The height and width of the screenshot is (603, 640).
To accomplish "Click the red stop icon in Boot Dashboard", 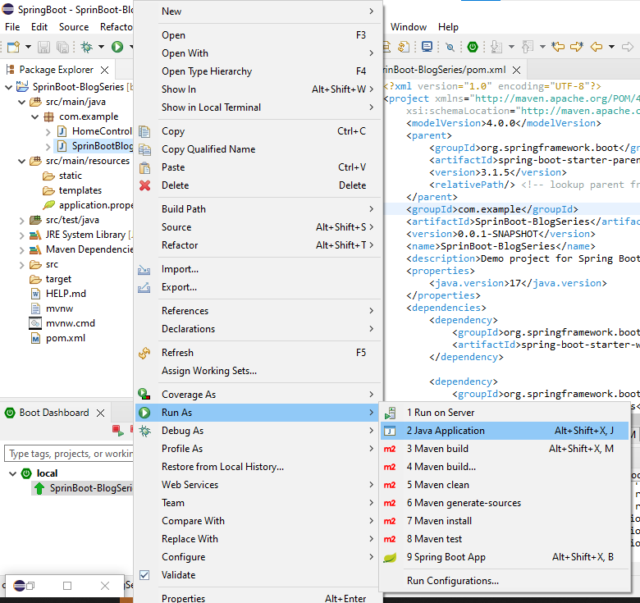I will [118, 430].
